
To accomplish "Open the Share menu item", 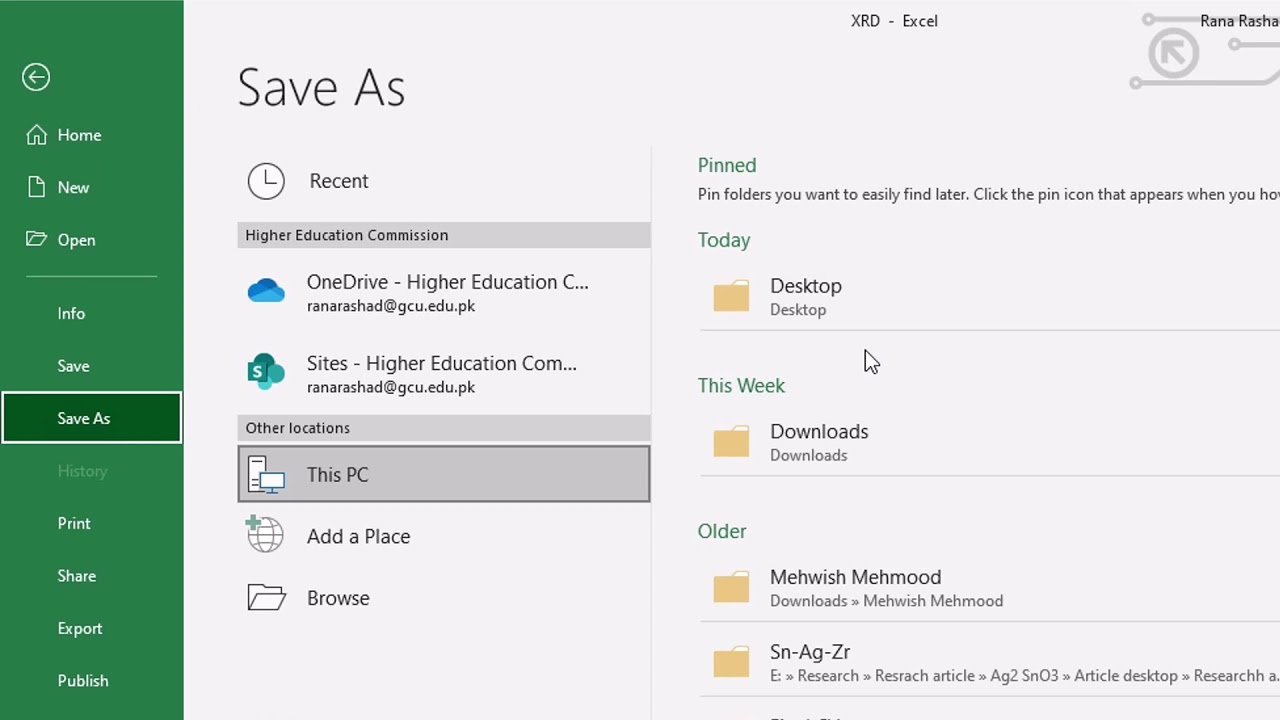I will (77, 576).
